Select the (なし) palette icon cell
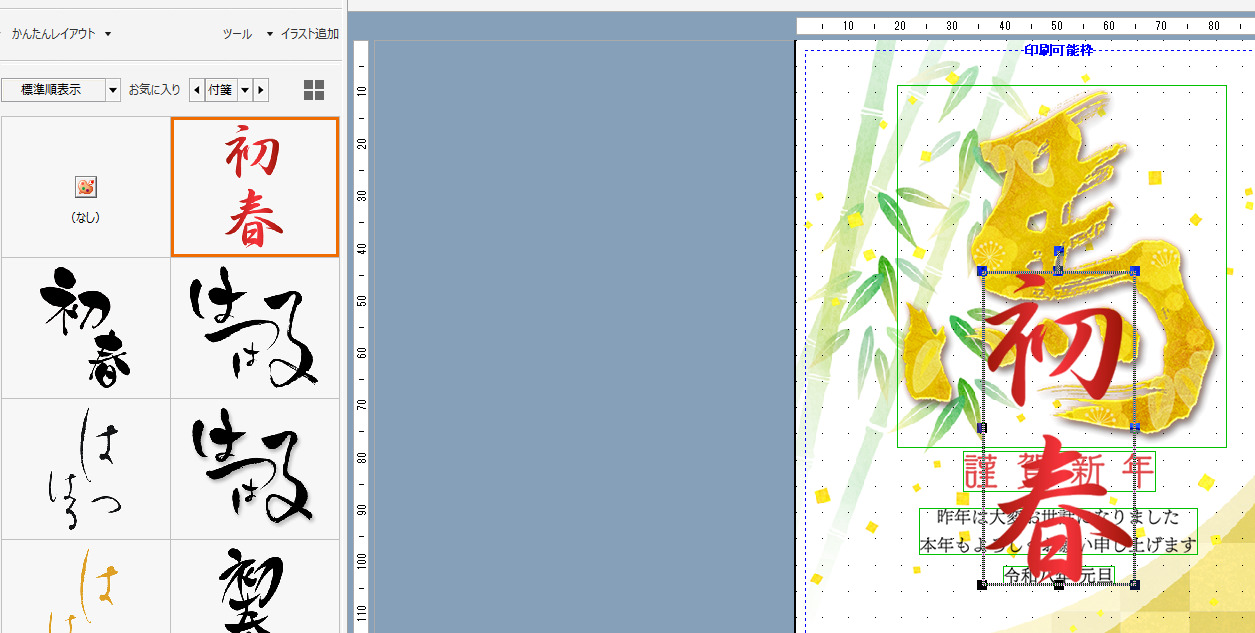The width and height of the screenshot is (1255, 633). point(86,187)
